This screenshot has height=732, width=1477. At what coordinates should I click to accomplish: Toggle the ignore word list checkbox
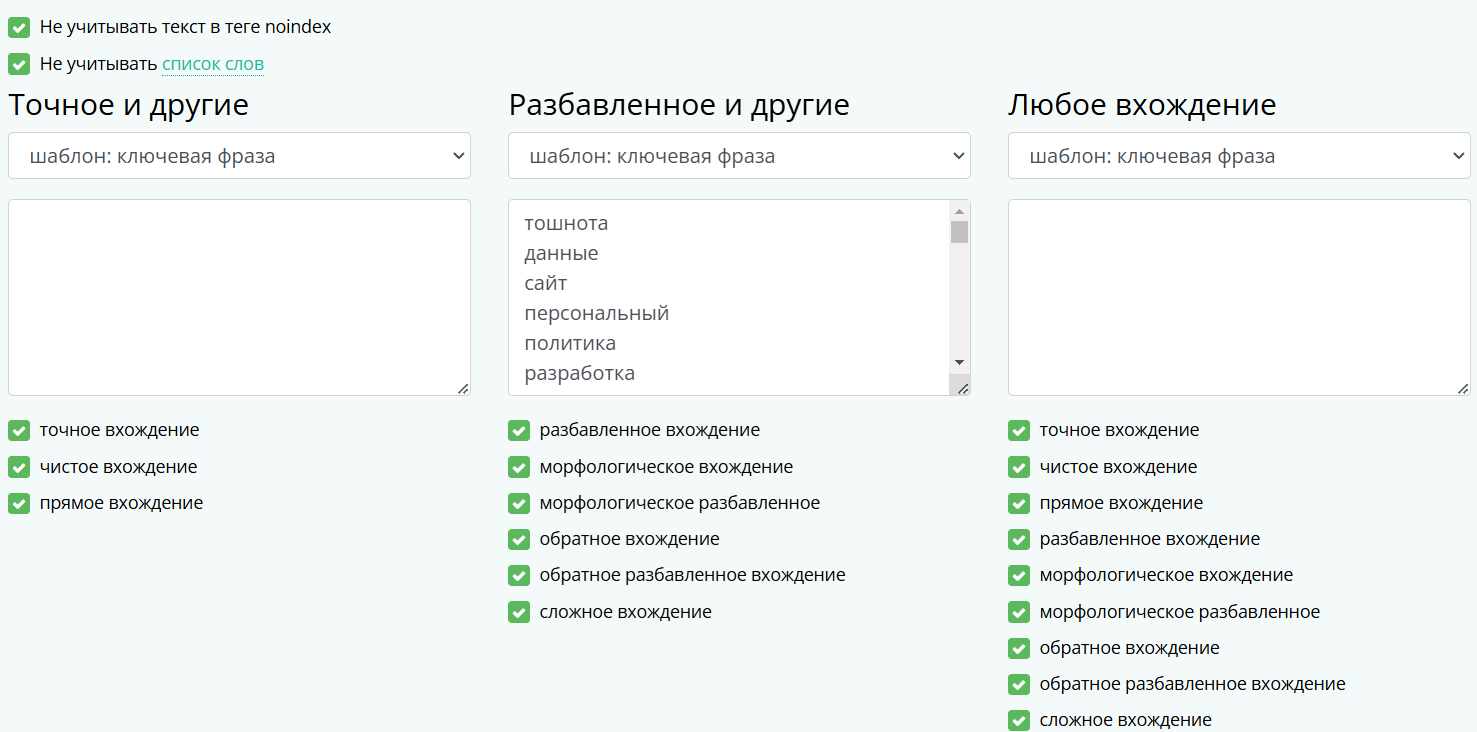click(19, 64)
